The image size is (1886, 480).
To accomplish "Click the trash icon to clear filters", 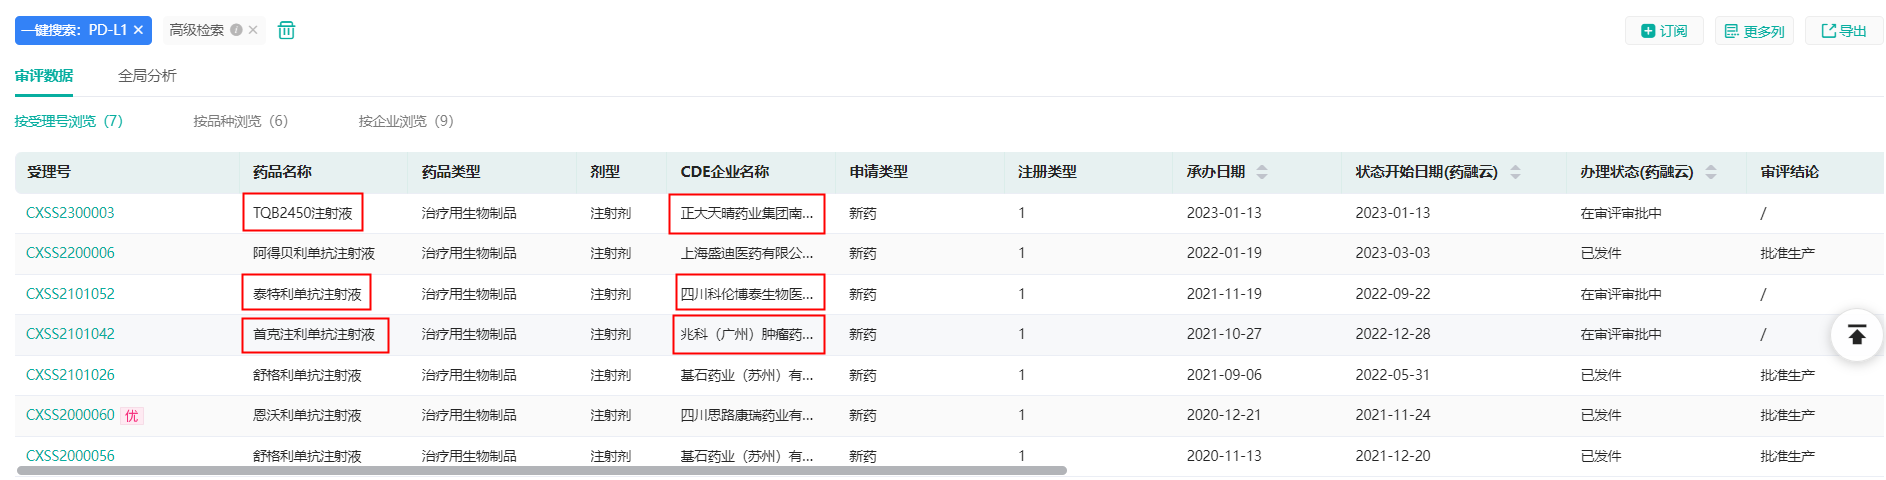I will (x=286, y=30).
